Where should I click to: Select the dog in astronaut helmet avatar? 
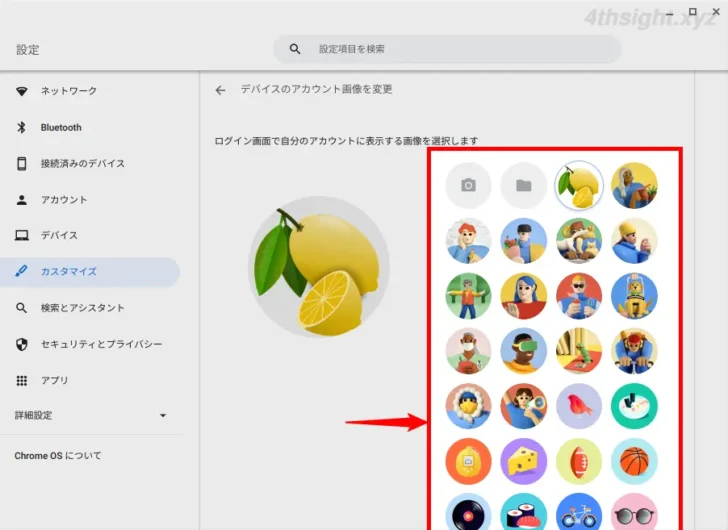pyautogui.click(x=634, y=296)
